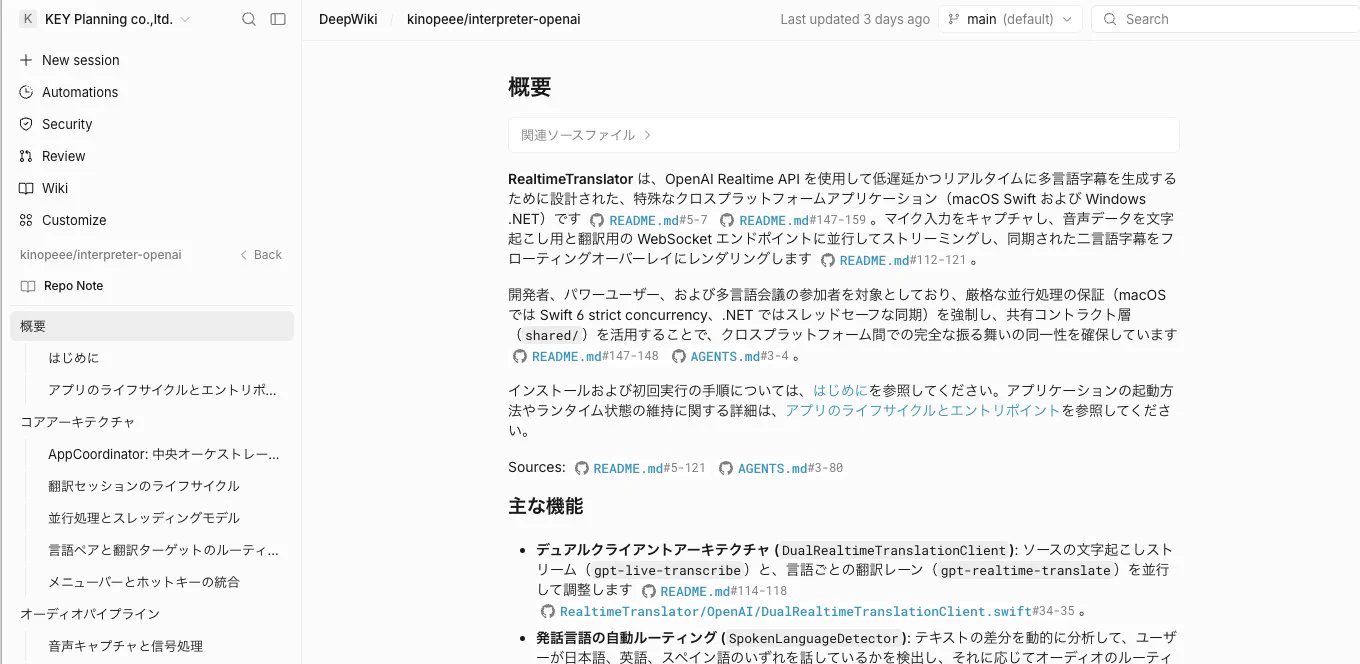1360x664 pixels.
Task: Click the GitHub icon beside README.md #147-159
Action: (727, 220)
